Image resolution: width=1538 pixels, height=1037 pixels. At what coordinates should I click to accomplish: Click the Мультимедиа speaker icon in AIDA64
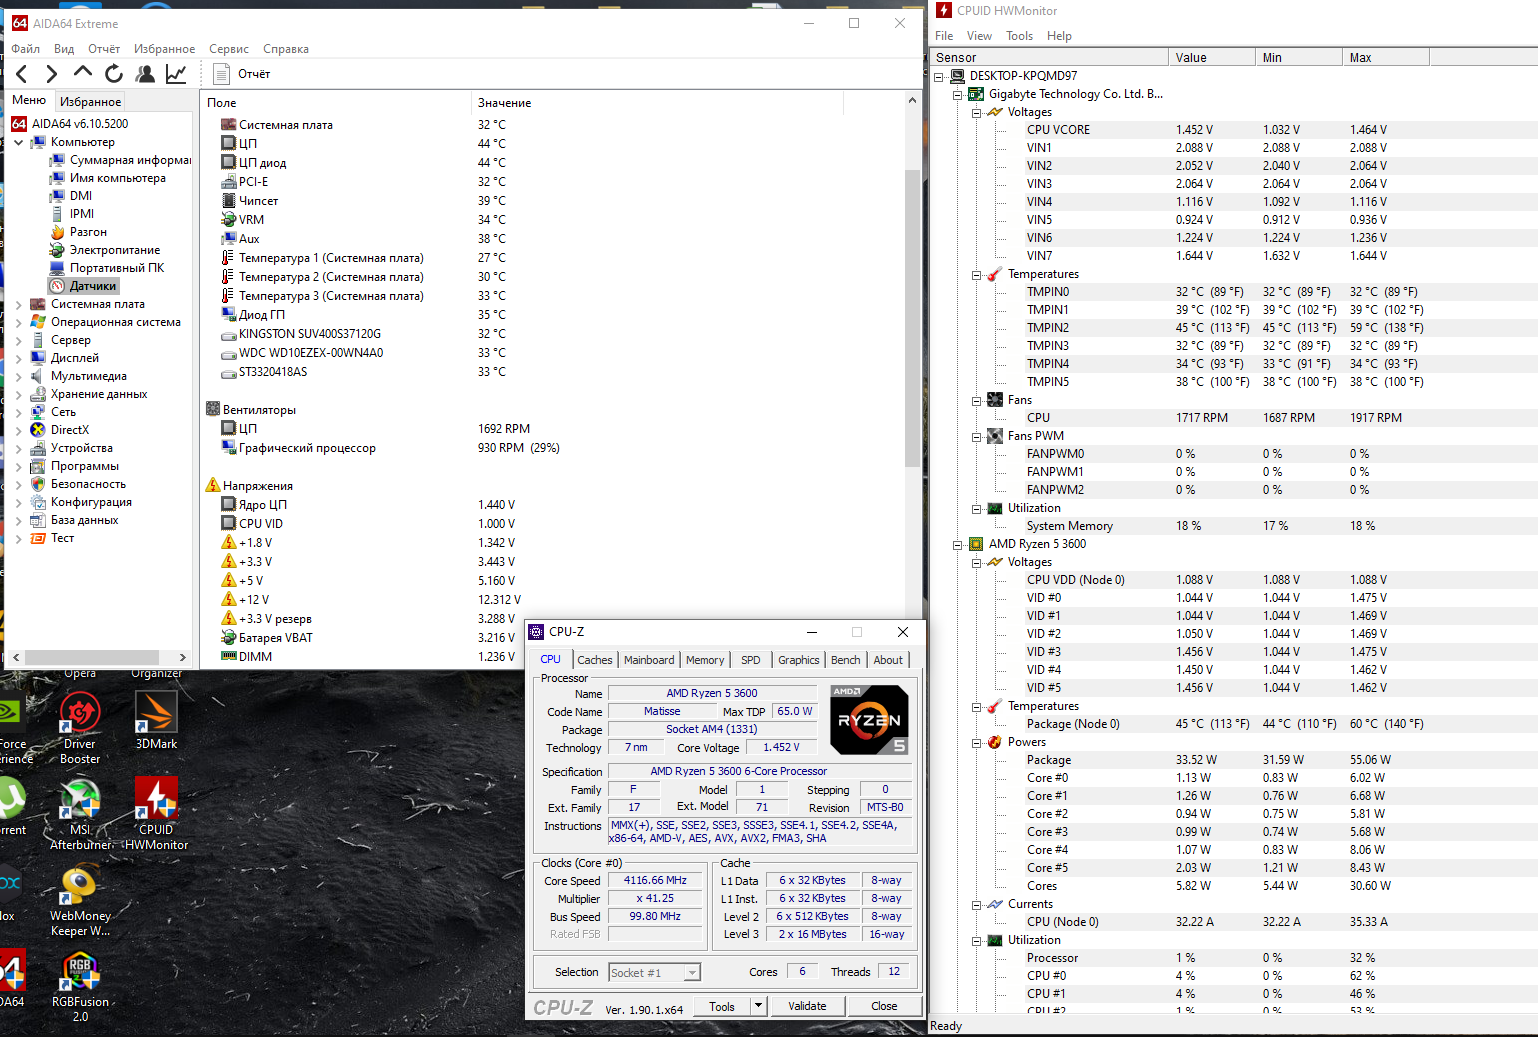[x=38, y=376]
